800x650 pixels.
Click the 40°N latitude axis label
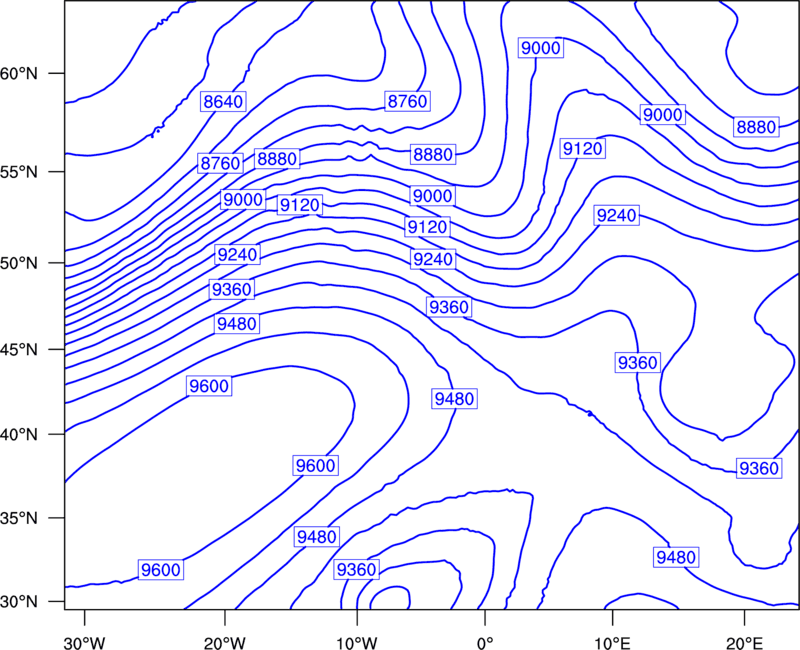pyautogui.click(x=19, y=435)
